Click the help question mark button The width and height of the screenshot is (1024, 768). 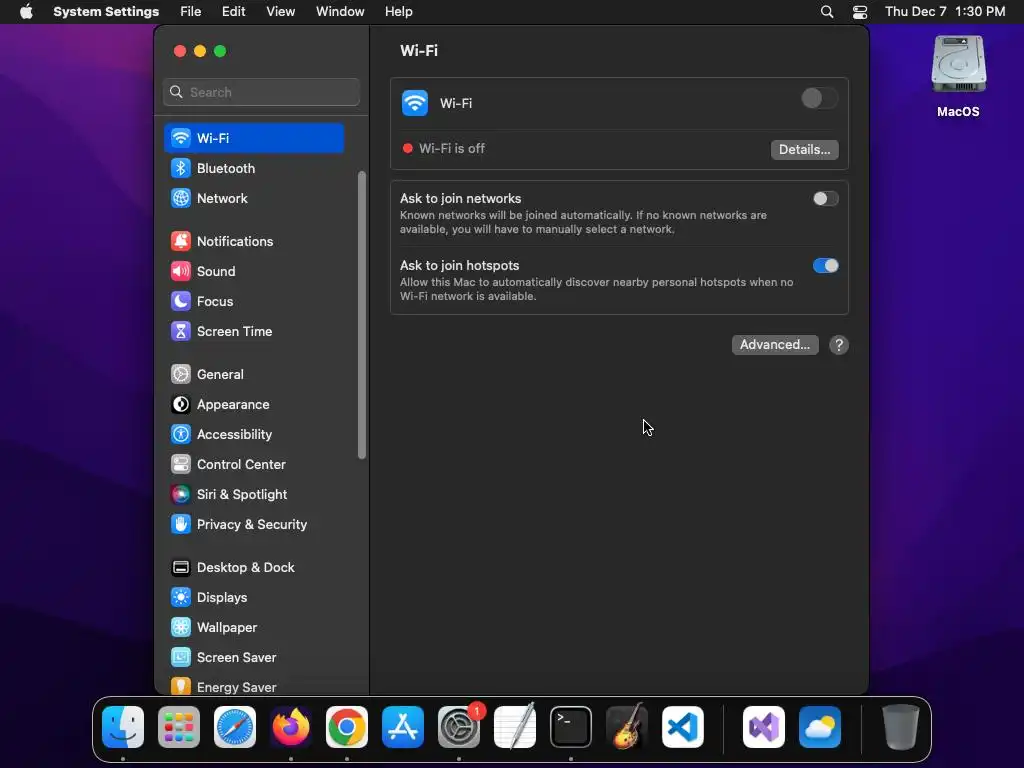tap(839, 345)
